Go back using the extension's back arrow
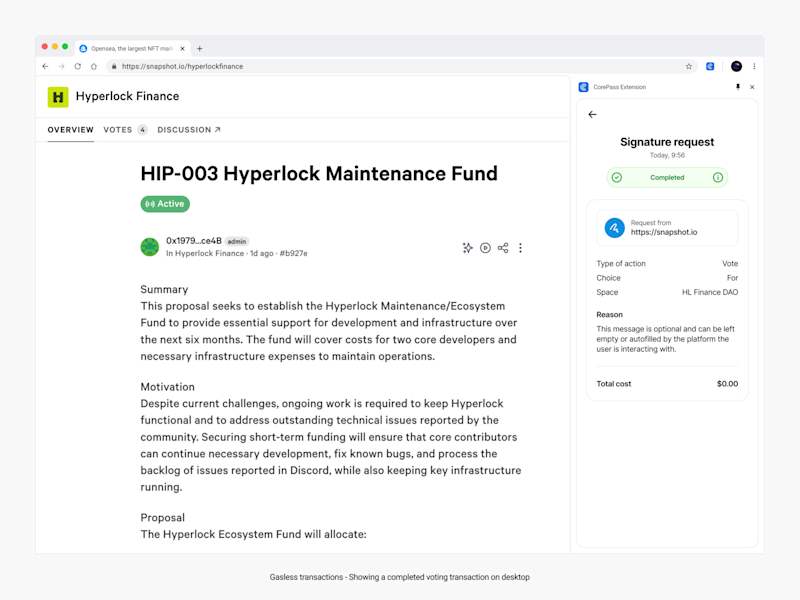 (594, 114)
